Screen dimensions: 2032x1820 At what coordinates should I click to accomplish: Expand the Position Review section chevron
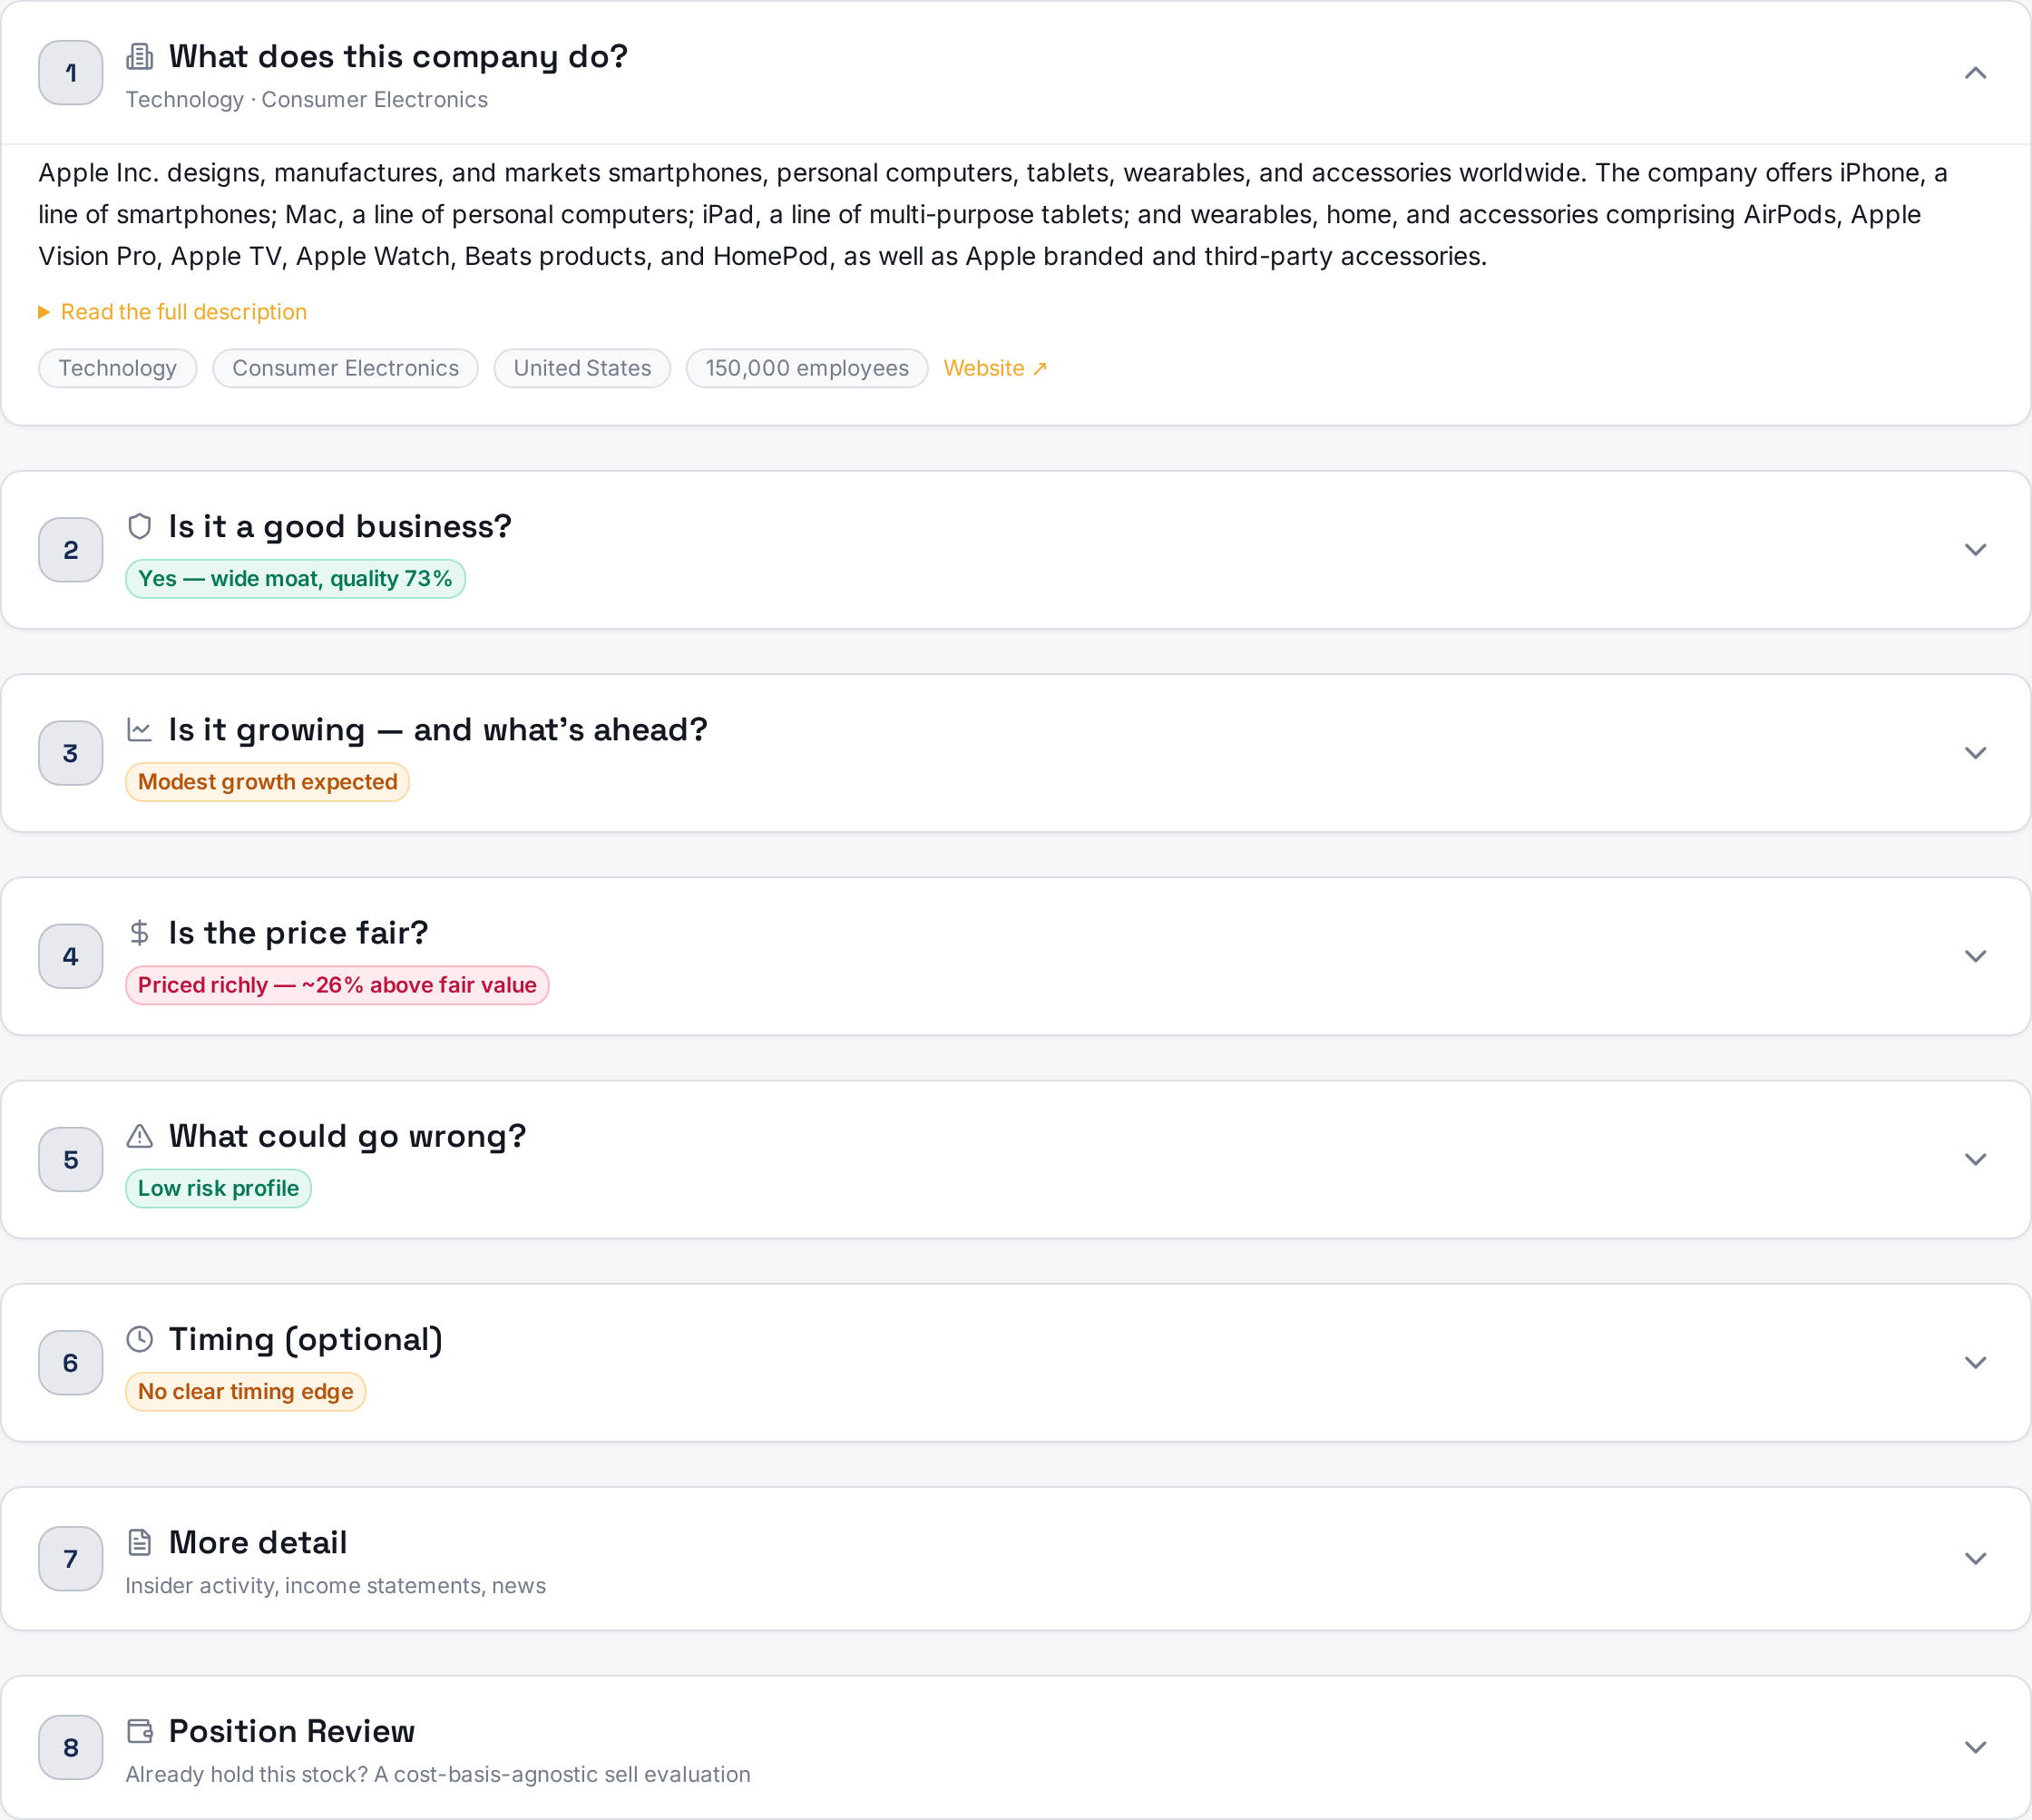1975,1747
